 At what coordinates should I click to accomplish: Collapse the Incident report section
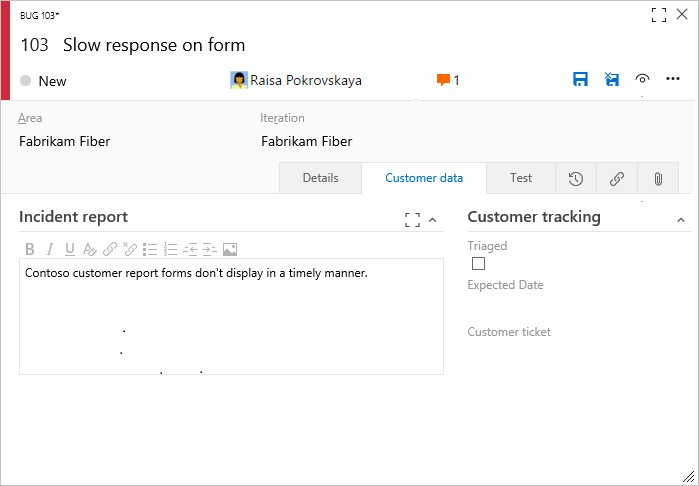pyautogui.click(x=432, y=219)
